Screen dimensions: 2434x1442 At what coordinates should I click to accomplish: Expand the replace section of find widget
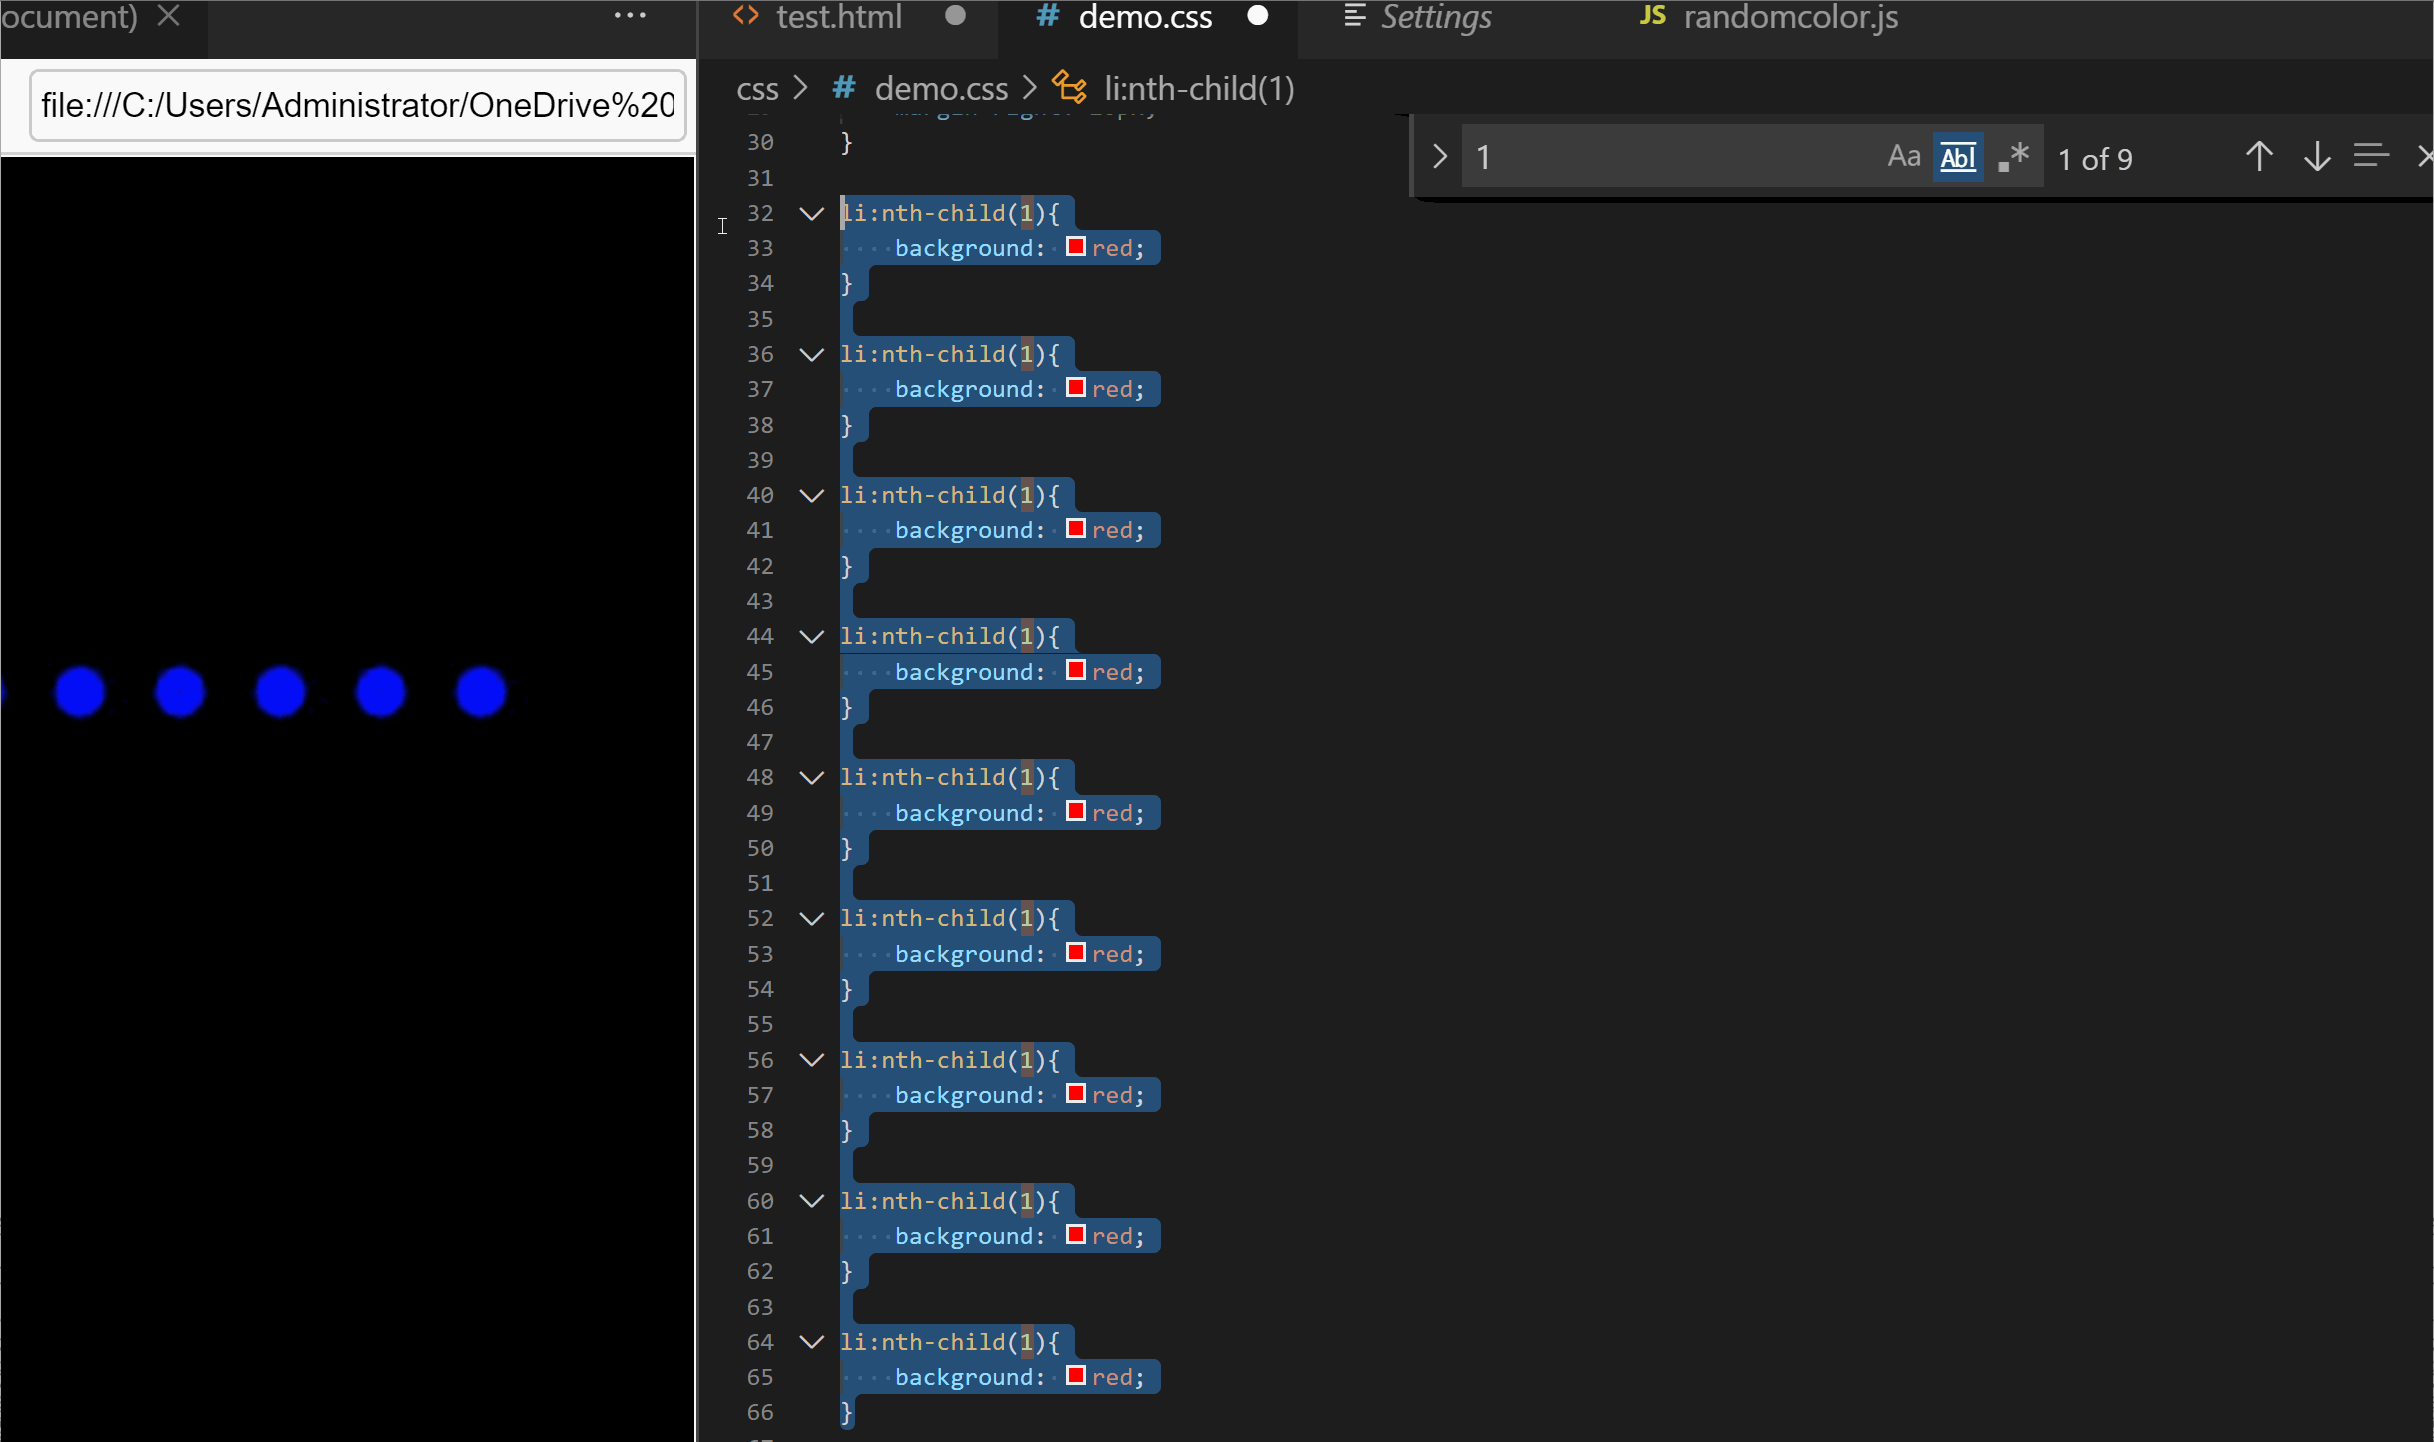(x=1439, y=156)
